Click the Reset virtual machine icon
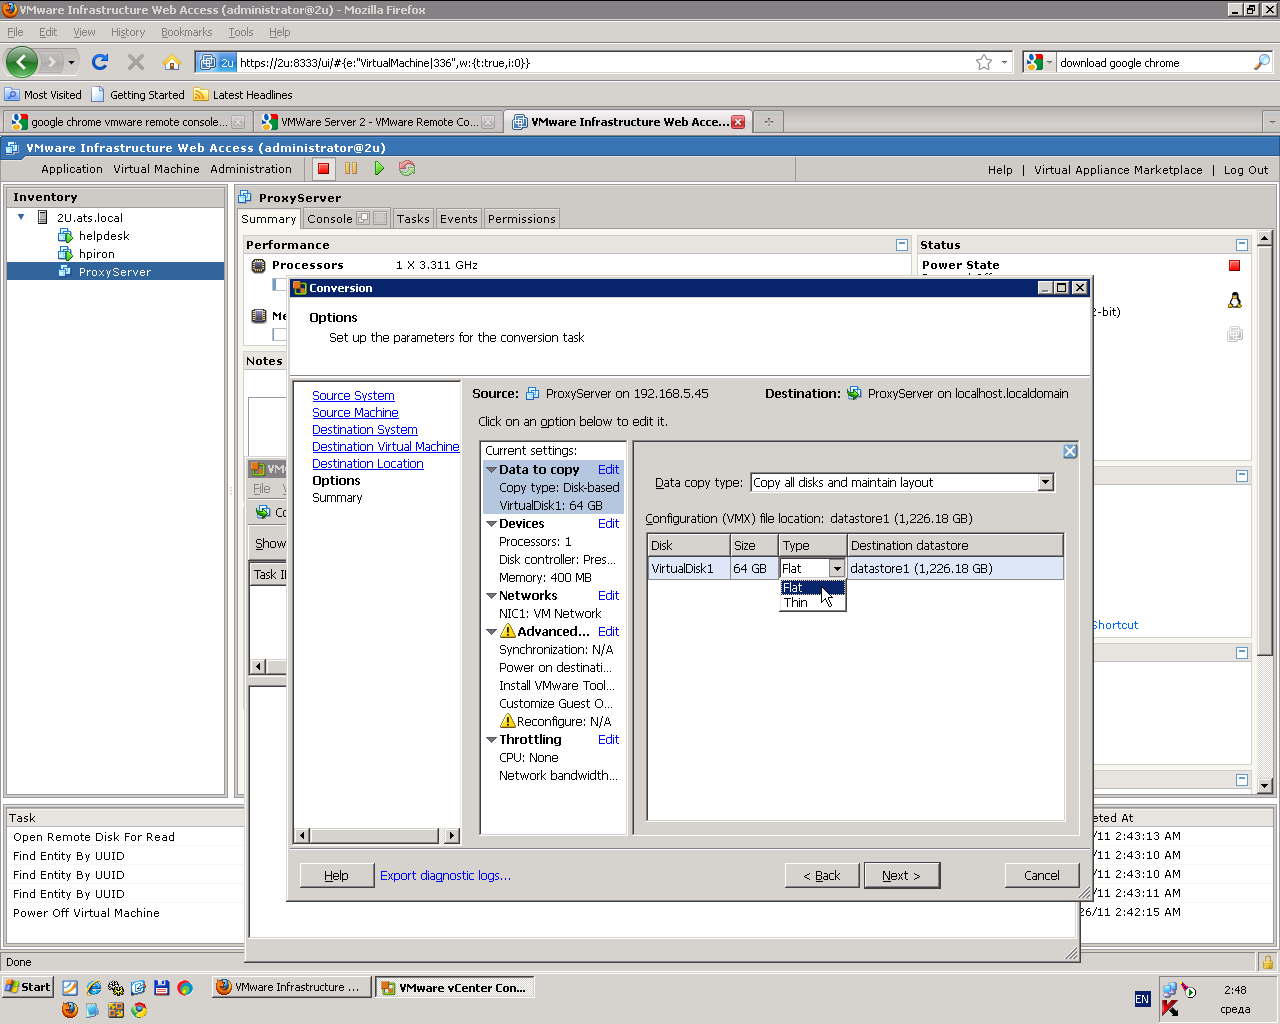Viewport: 1280px width, 1024px height. (407, 169)
